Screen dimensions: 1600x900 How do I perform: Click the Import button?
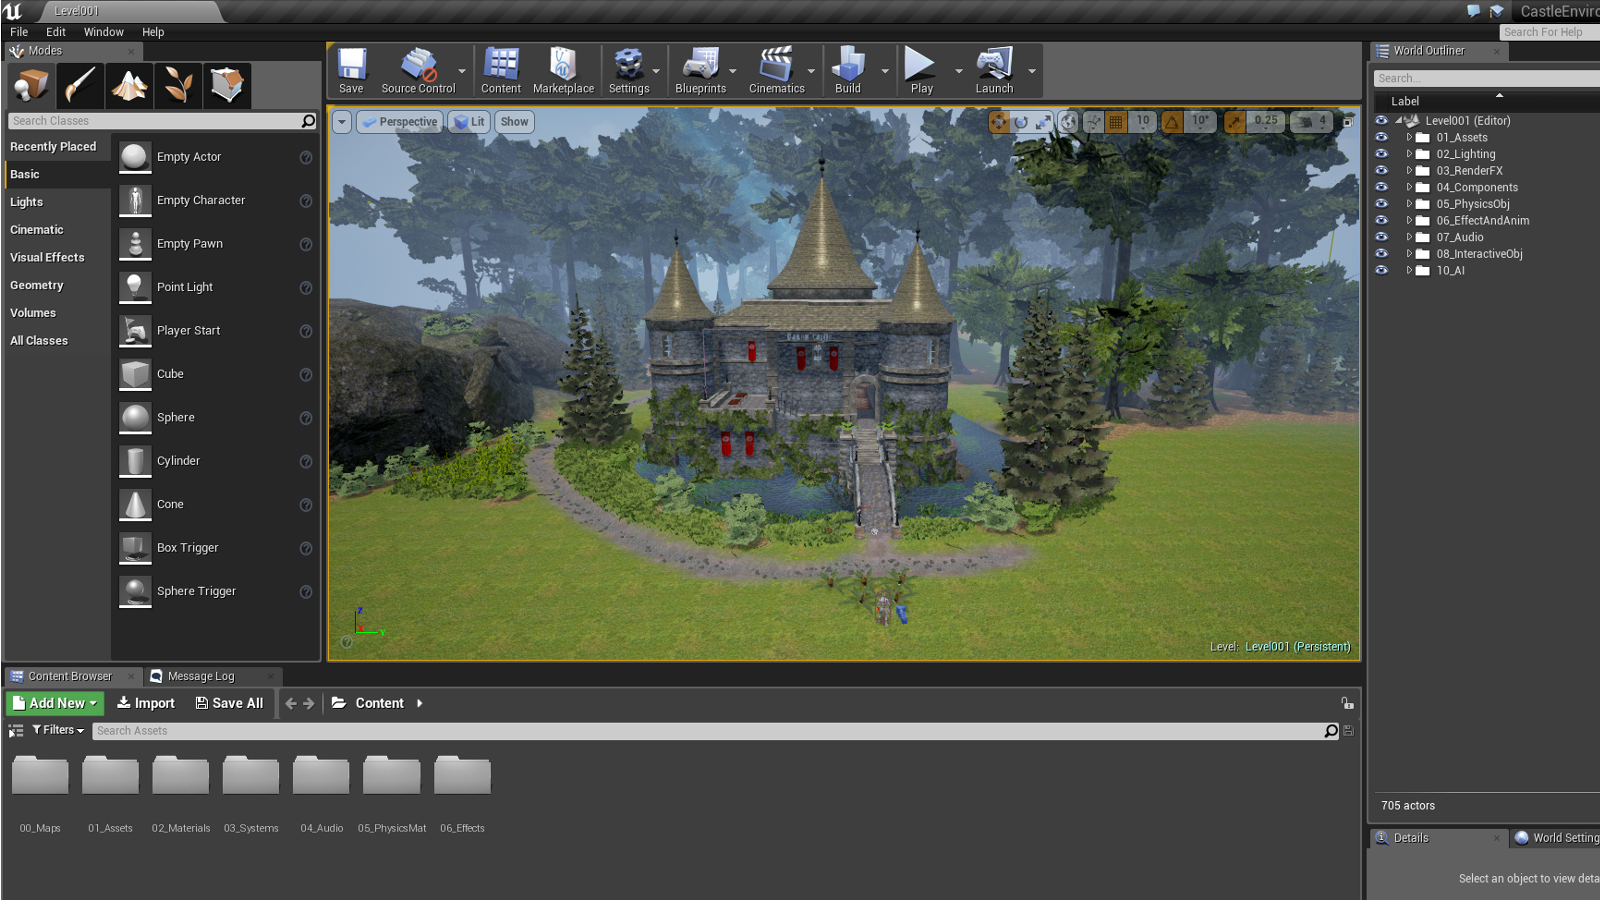(x=146, y=703)
